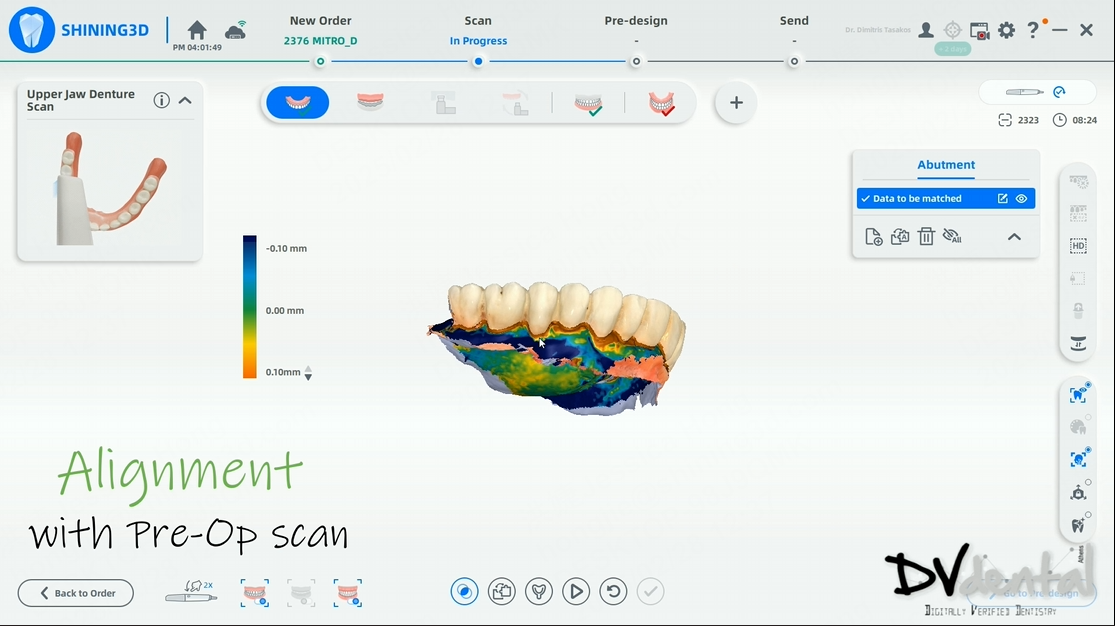Screen dimensions: 1115x626
Task: Collapse the Abutment panel with chevron
Action: tap(1014, 237)
